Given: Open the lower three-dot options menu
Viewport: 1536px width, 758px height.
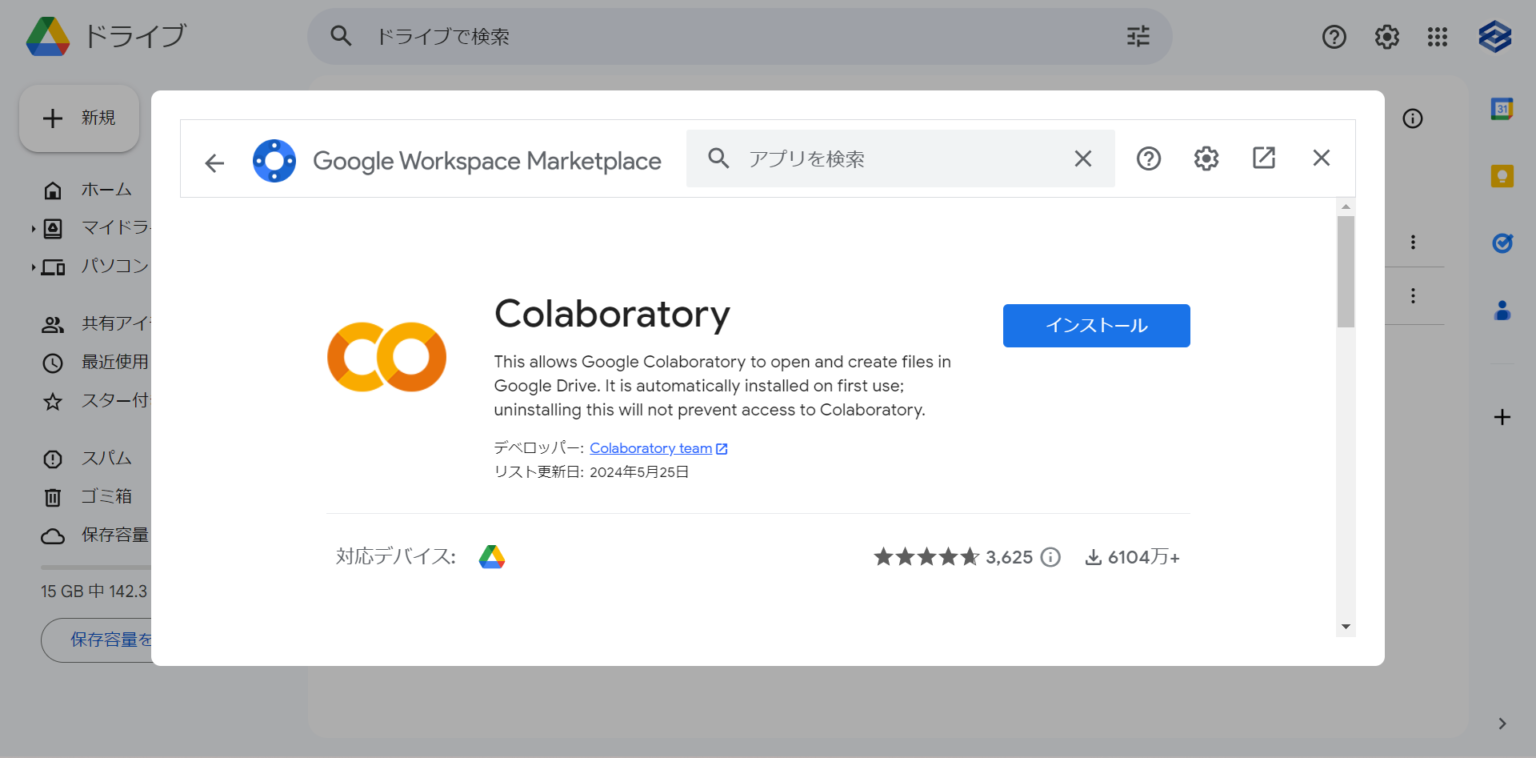Looking at the screenshot, I should (1413, 295).
